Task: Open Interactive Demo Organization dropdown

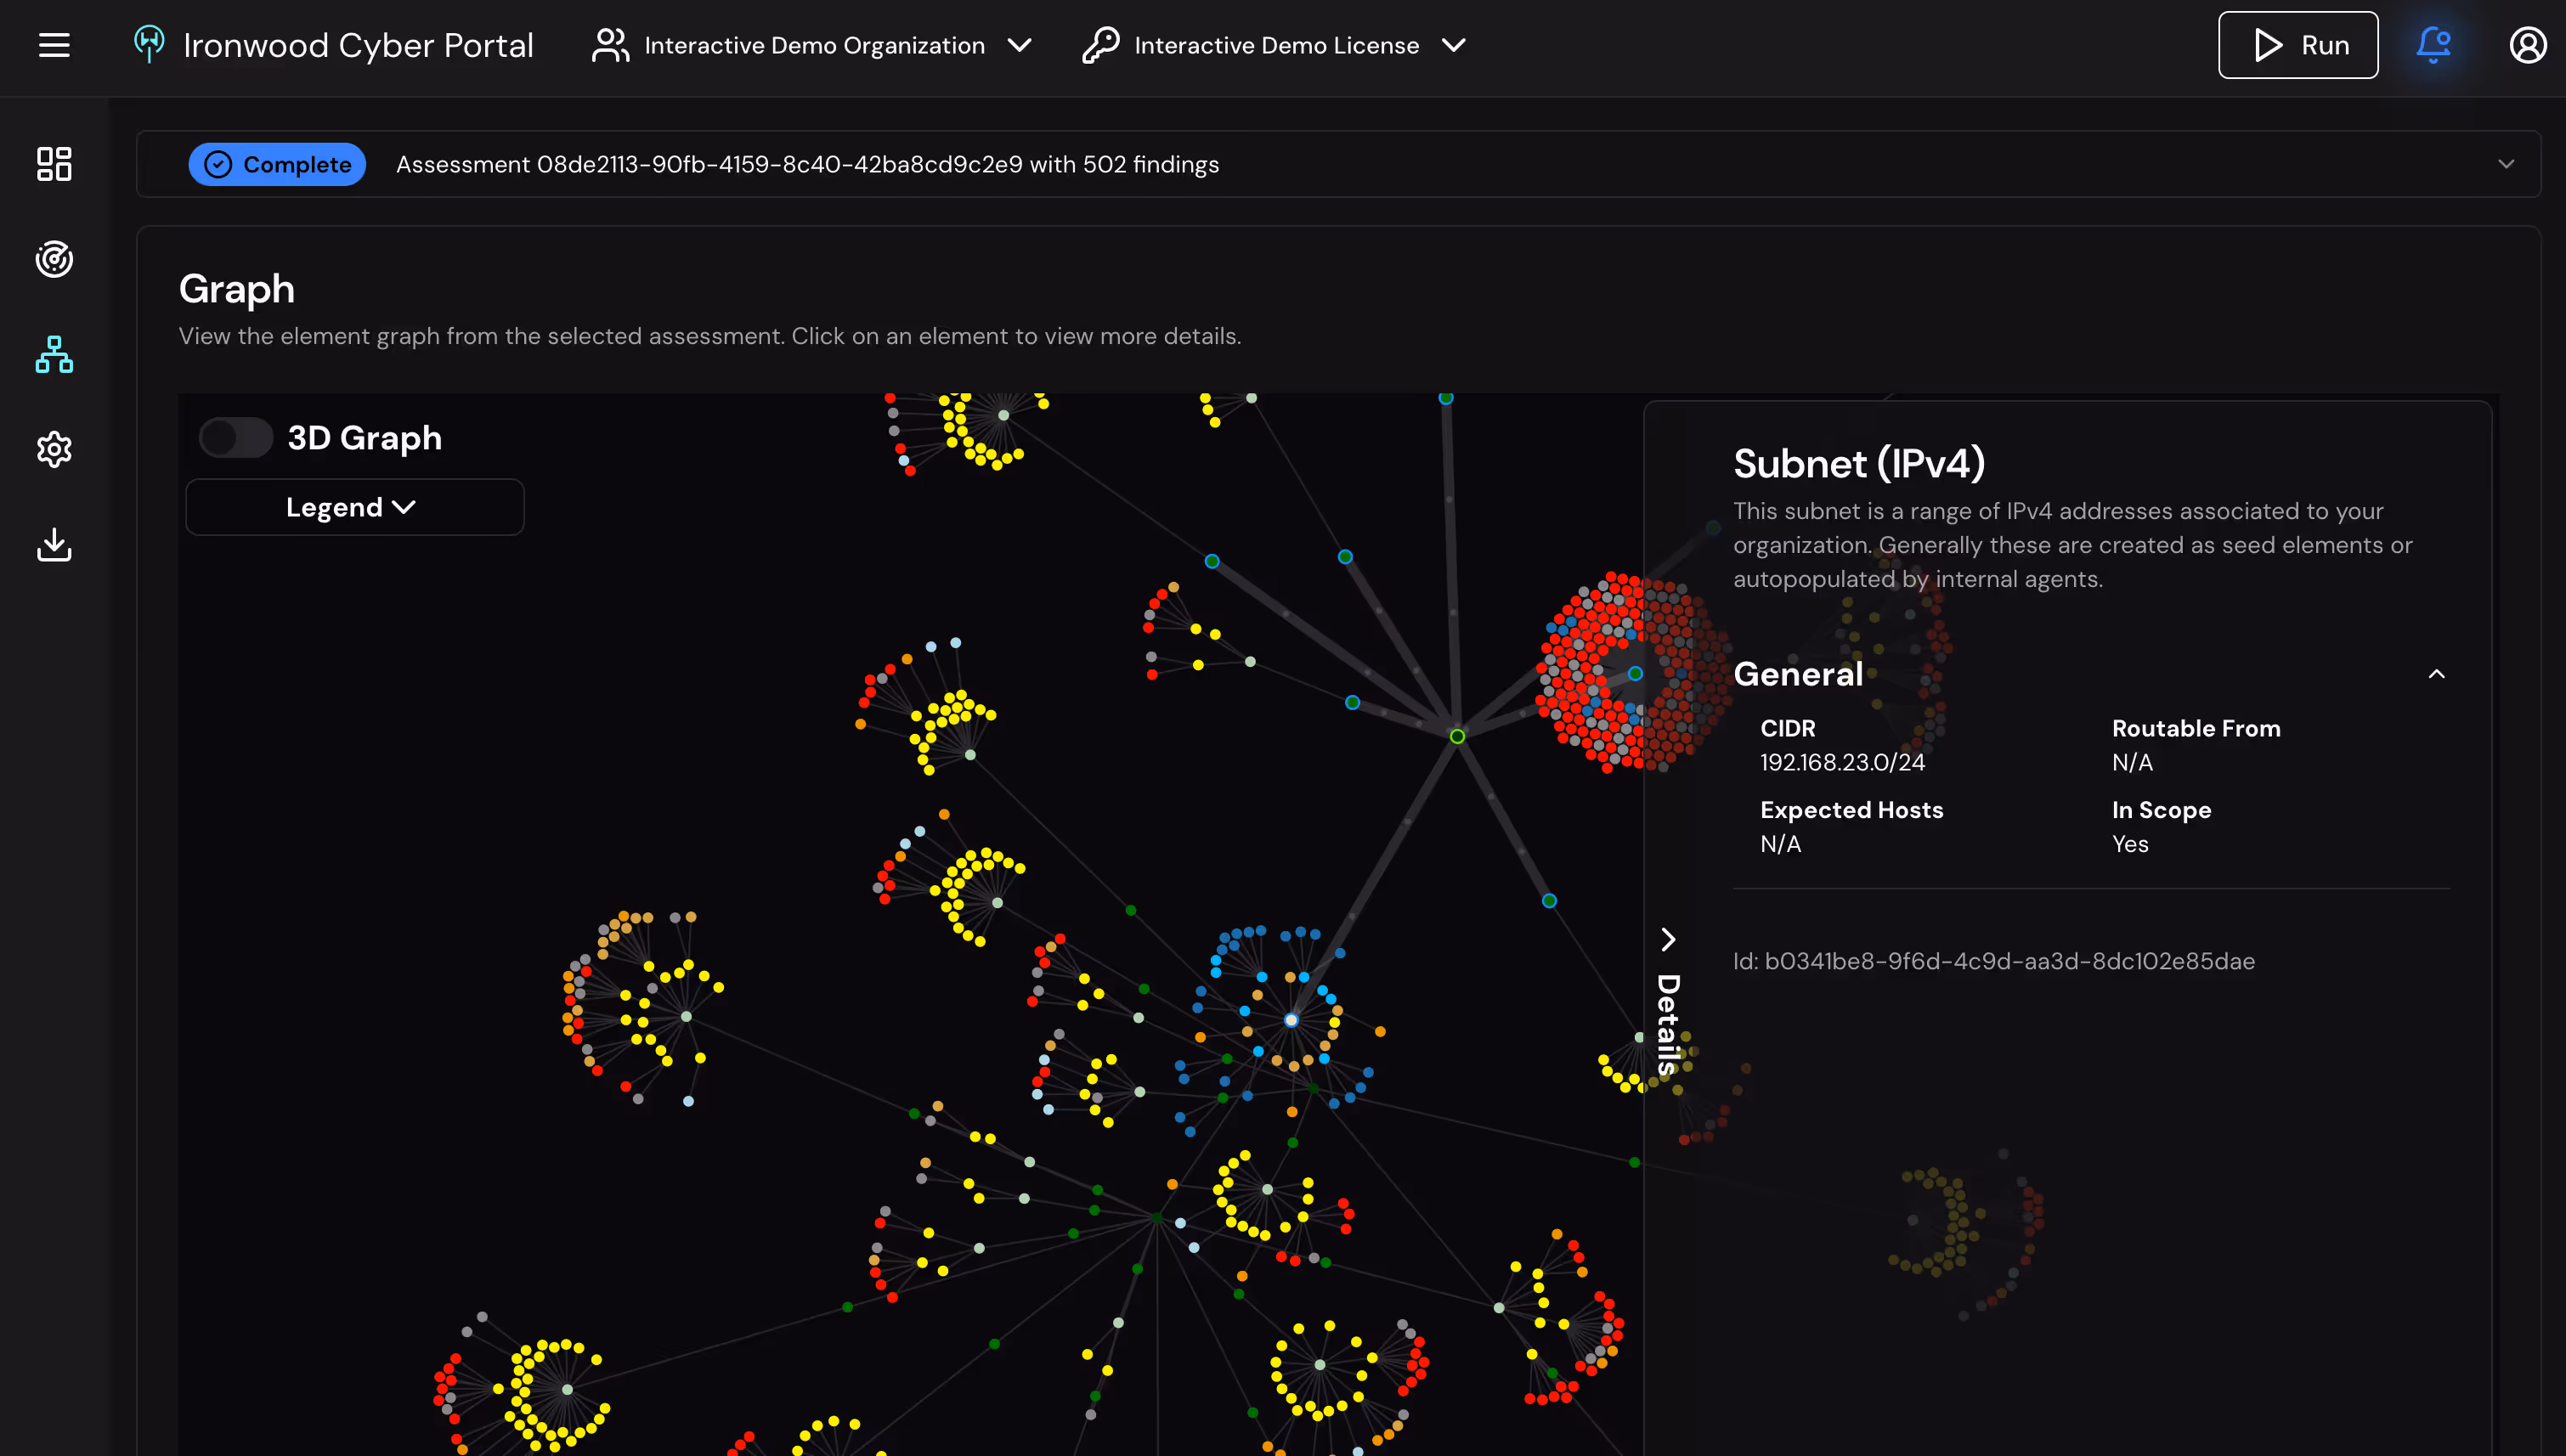Action: 813,45
